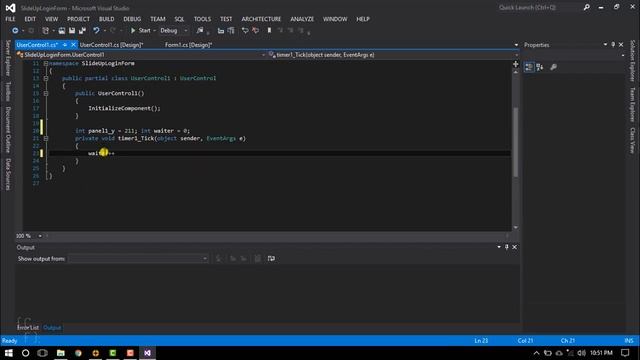Open the active documents list dropdown
Screen dimensions: 640x360
pyautogui.click(x=516, y=45)
